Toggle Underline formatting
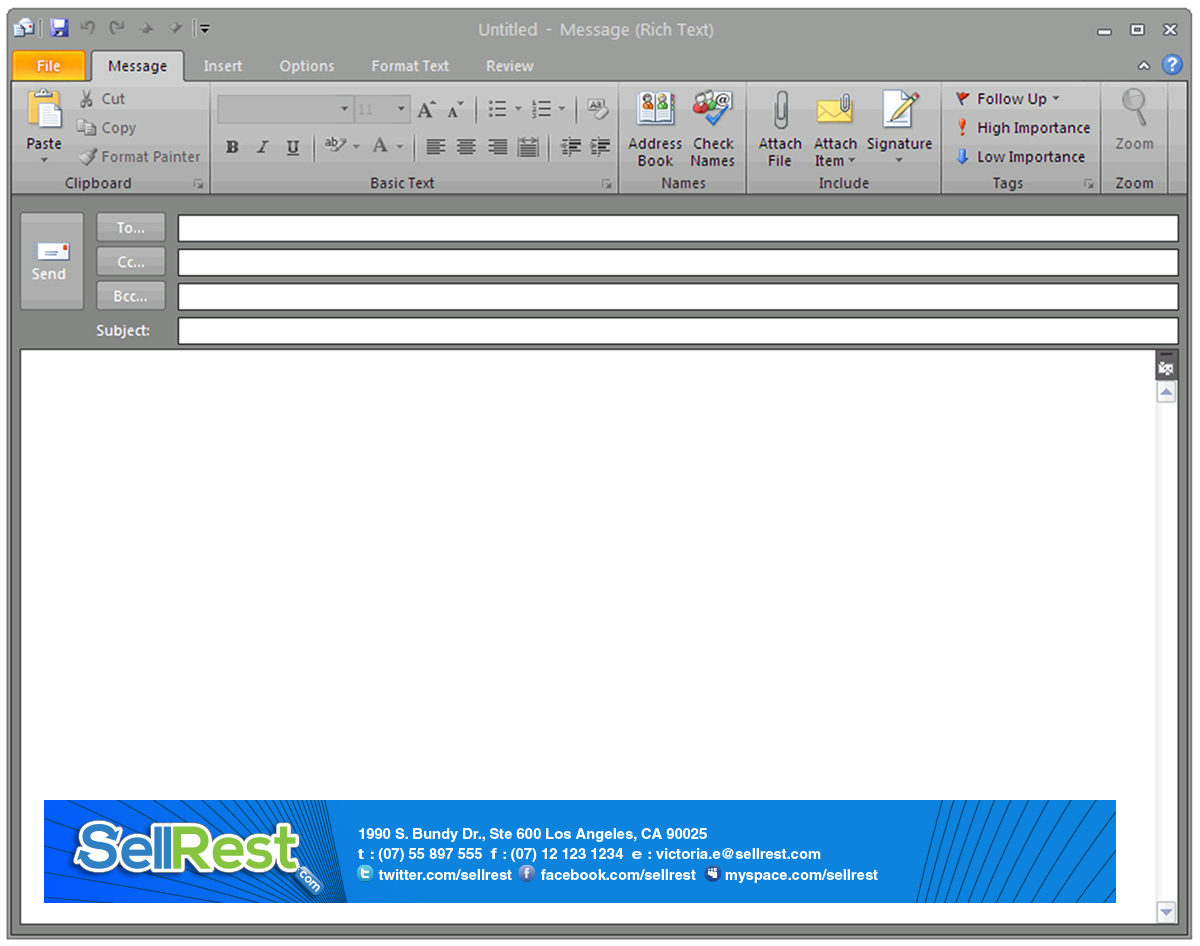Screen dimensions: 1200x946 click(x=292, y=147)
